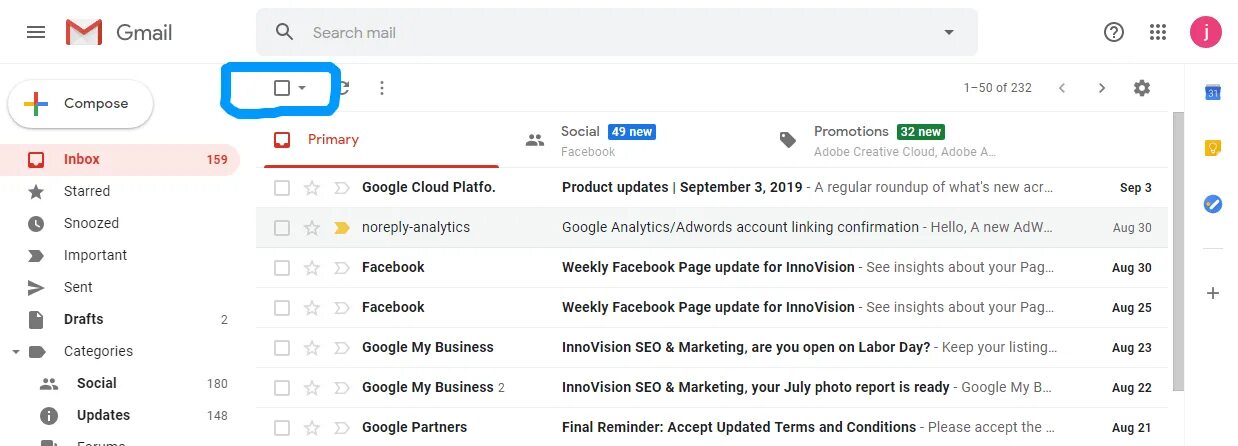This screenshot has height=446, width=1238.
Task: Open Google Tasks side panel icon
Action: click(x=1212, y=204)
